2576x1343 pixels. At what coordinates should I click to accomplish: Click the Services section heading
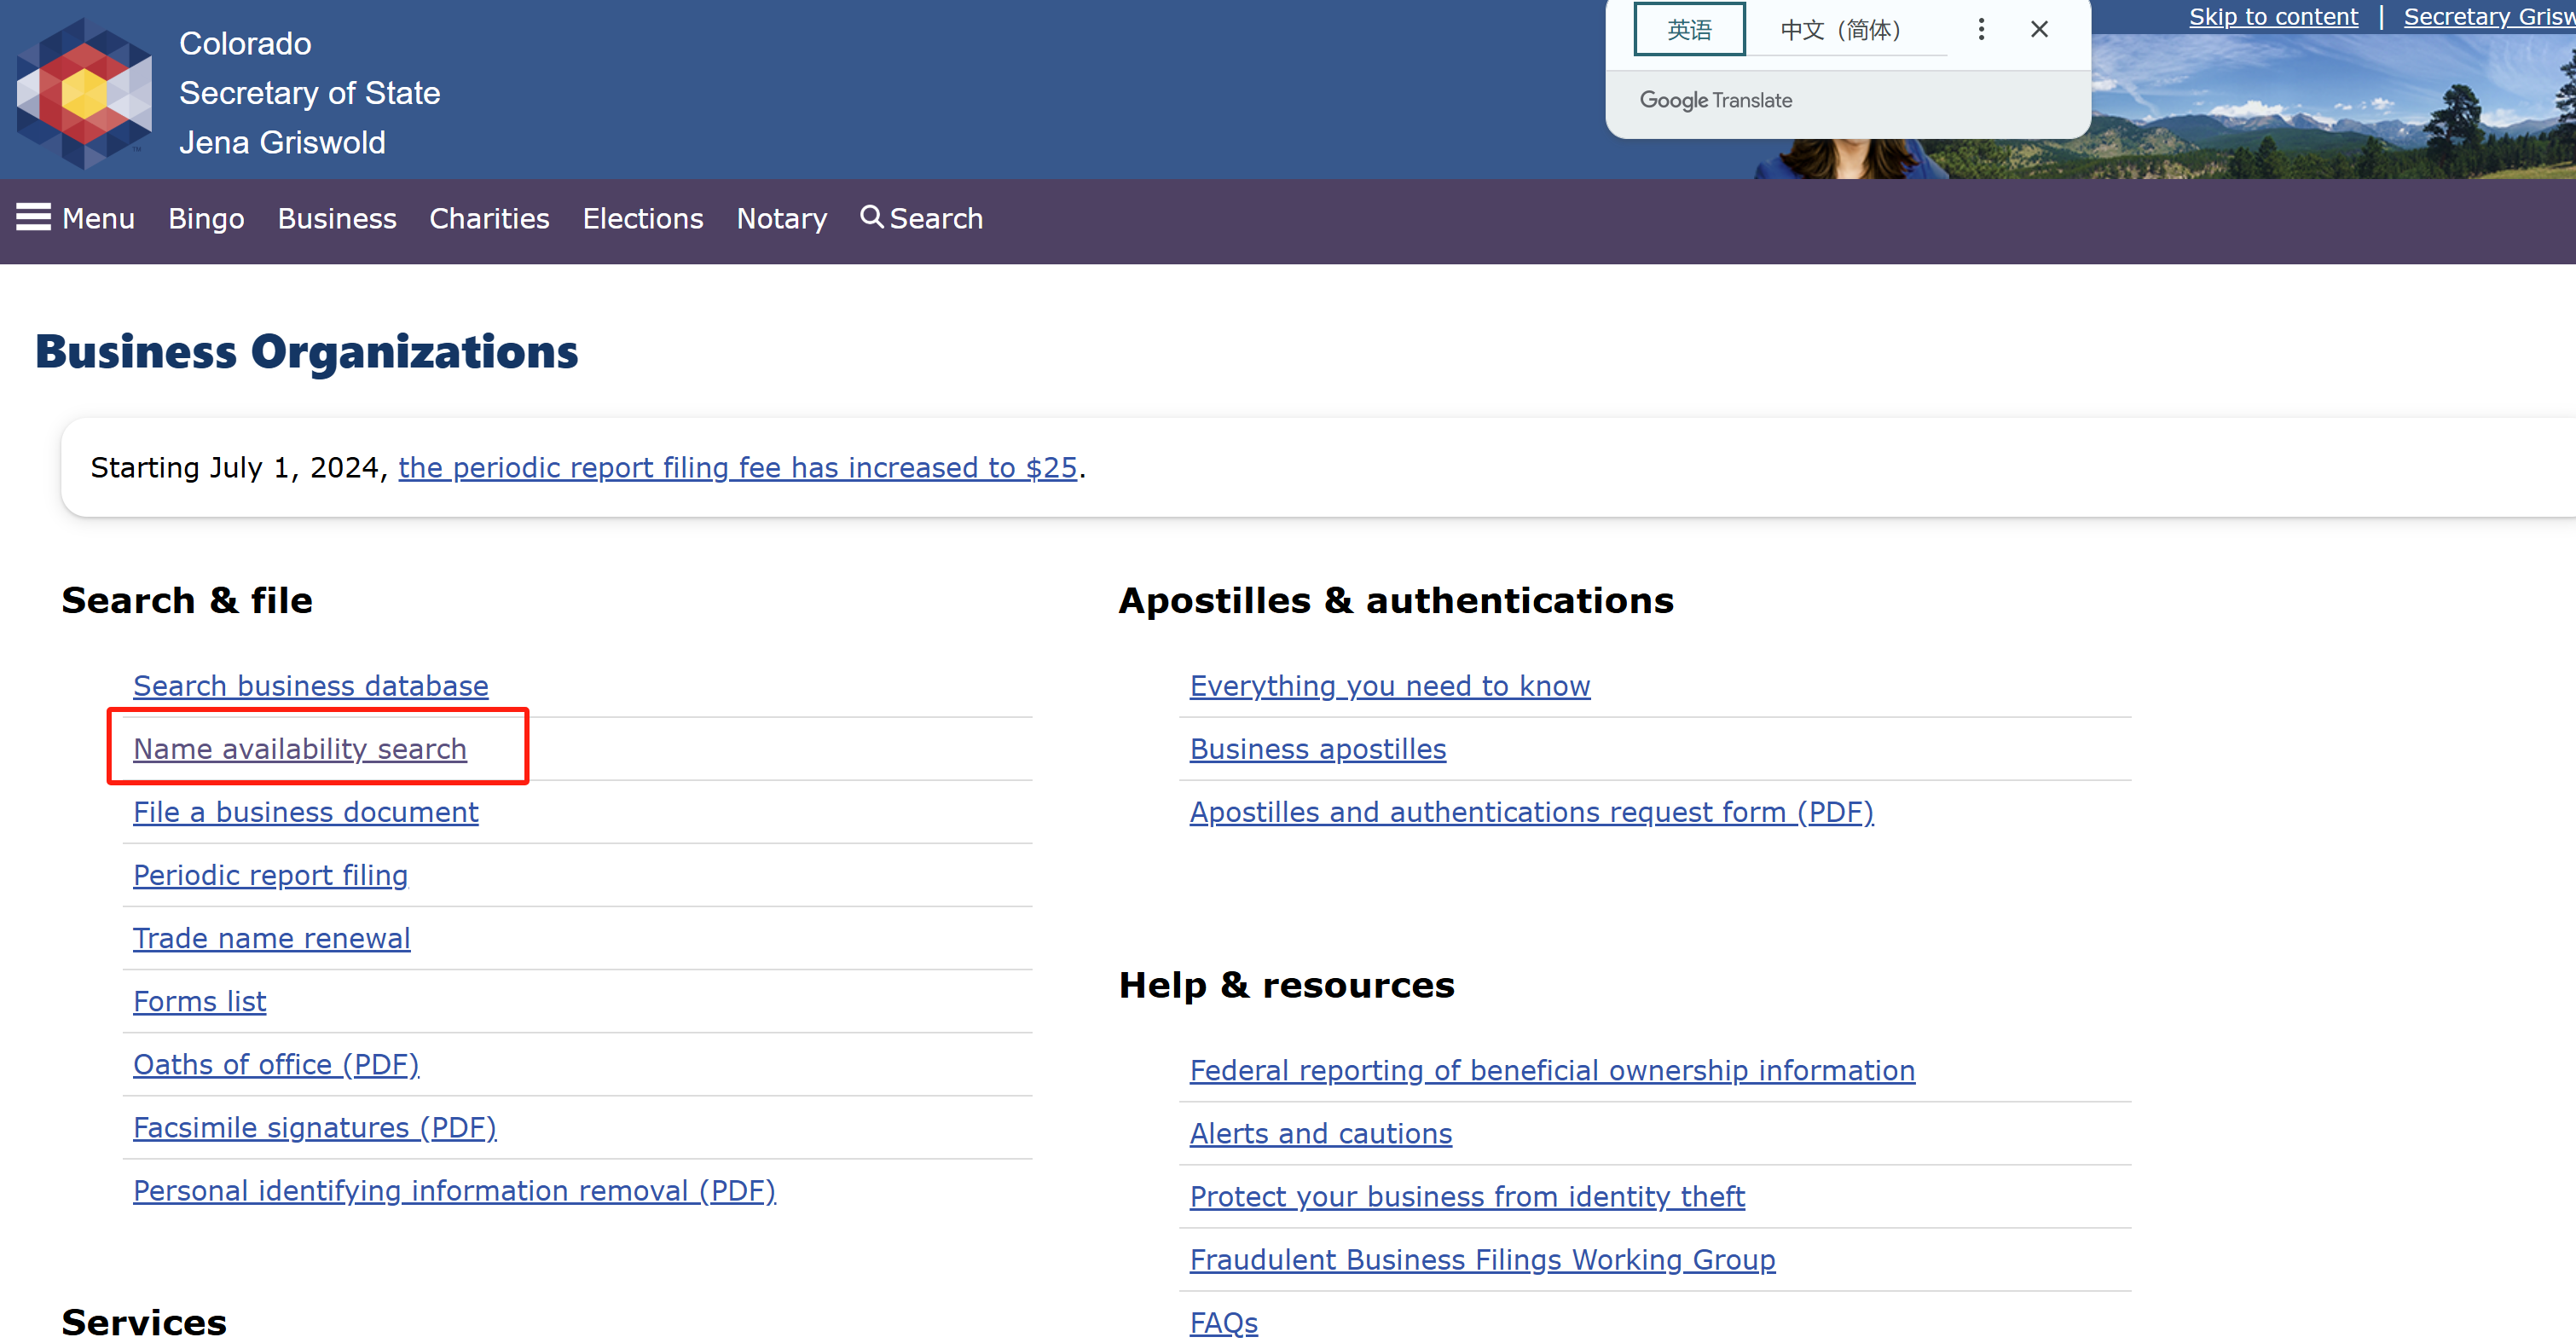pyautogui.click(x=145, y=1322)
